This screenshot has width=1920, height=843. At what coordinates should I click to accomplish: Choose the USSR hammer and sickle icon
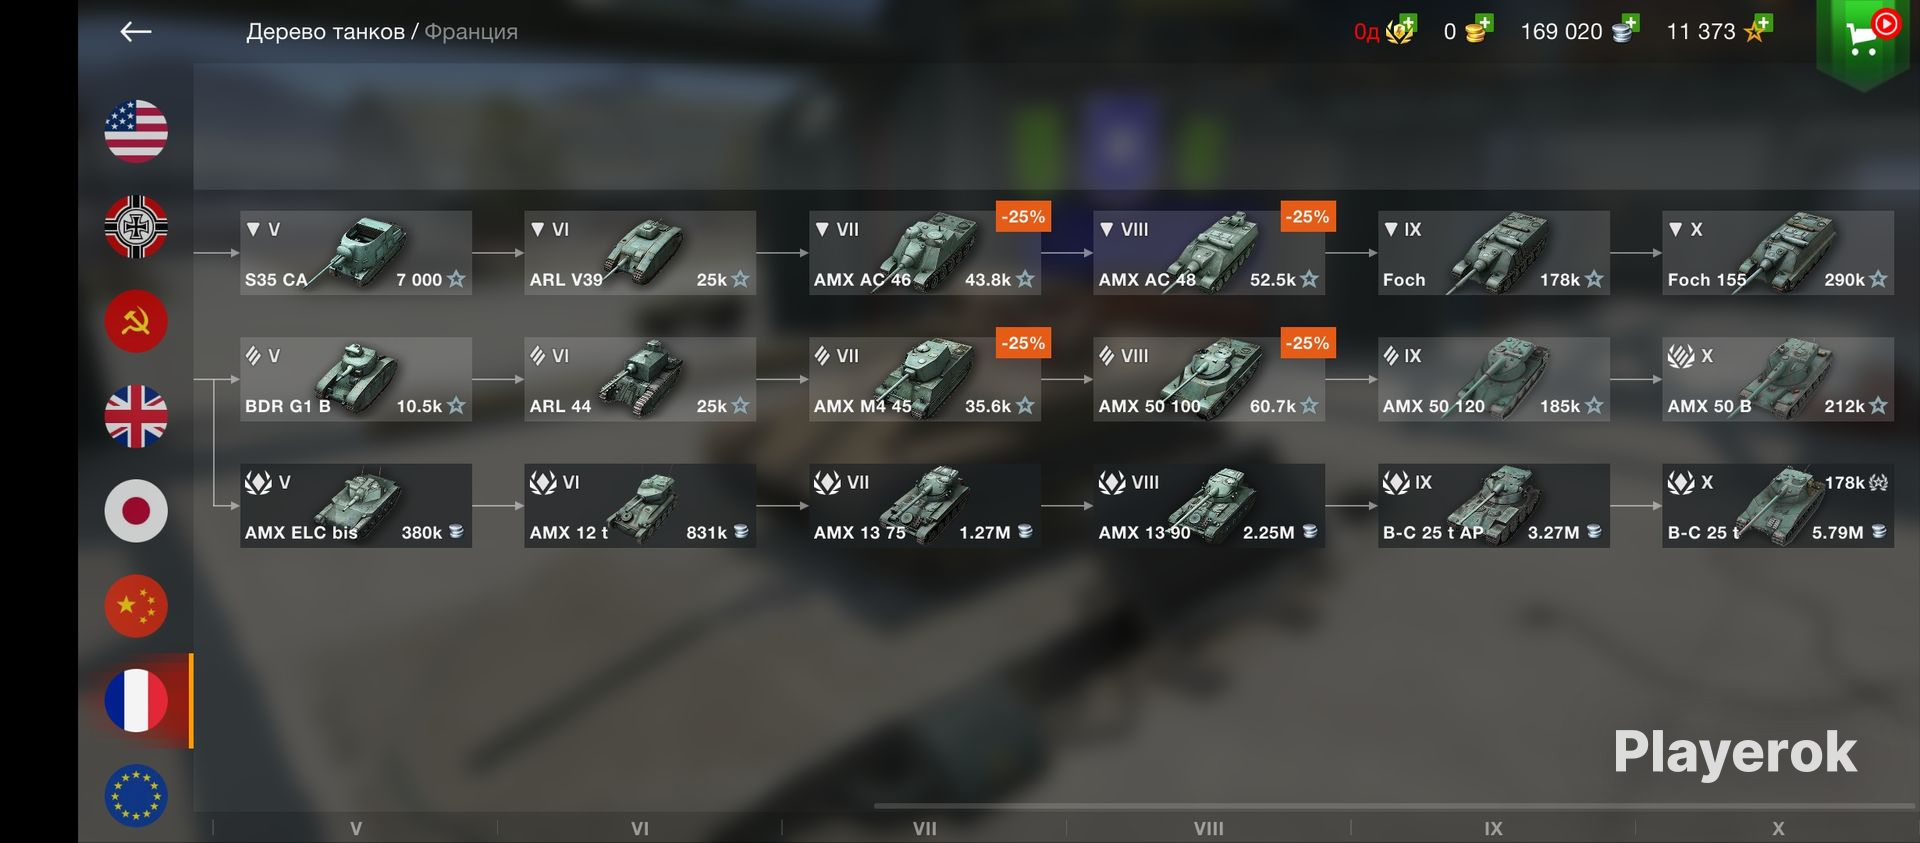click(136, 321)
